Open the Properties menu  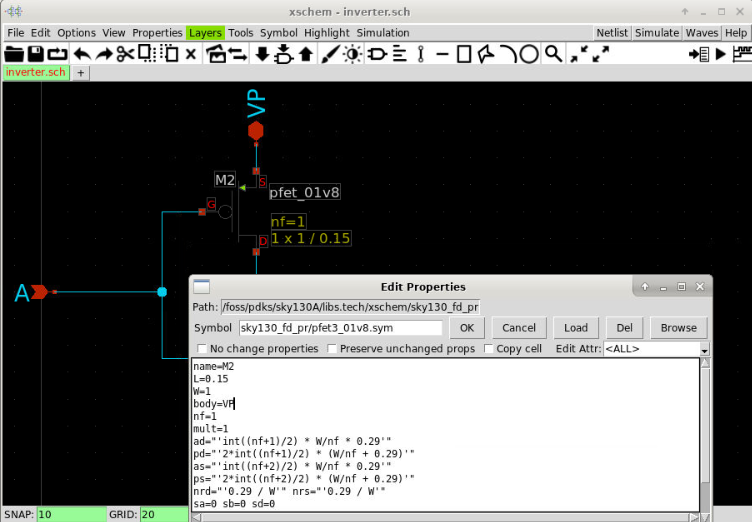(x=157, y=33)
